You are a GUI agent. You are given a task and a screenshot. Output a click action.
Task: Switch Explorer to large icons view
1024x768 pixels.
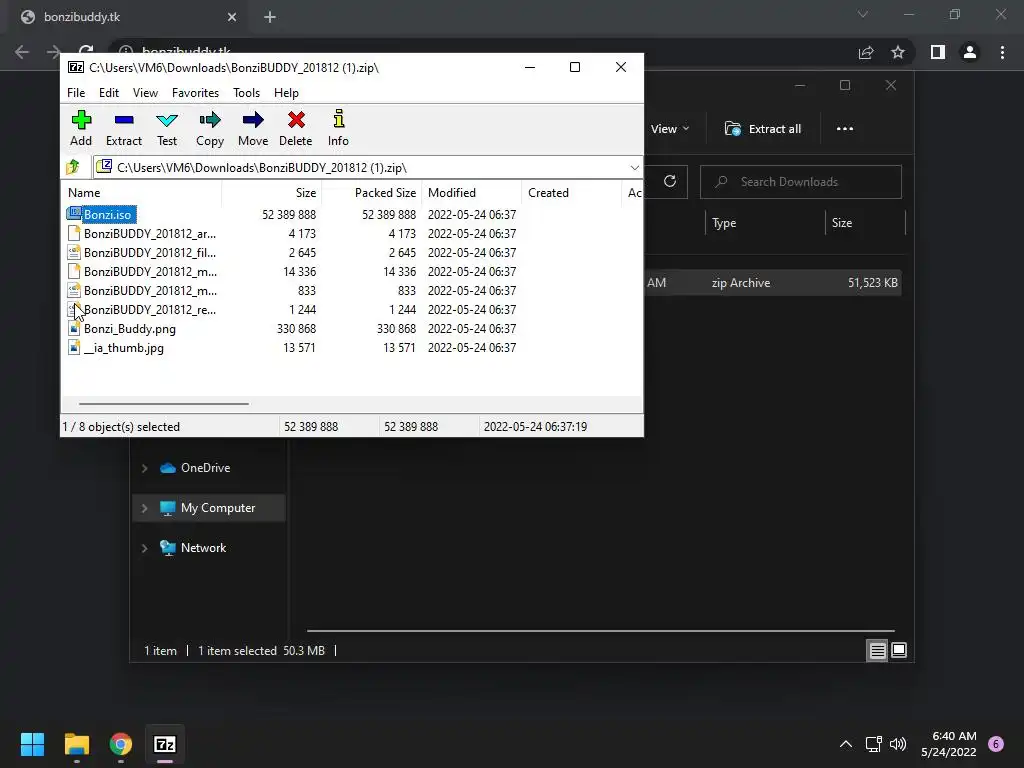(899, 650)
